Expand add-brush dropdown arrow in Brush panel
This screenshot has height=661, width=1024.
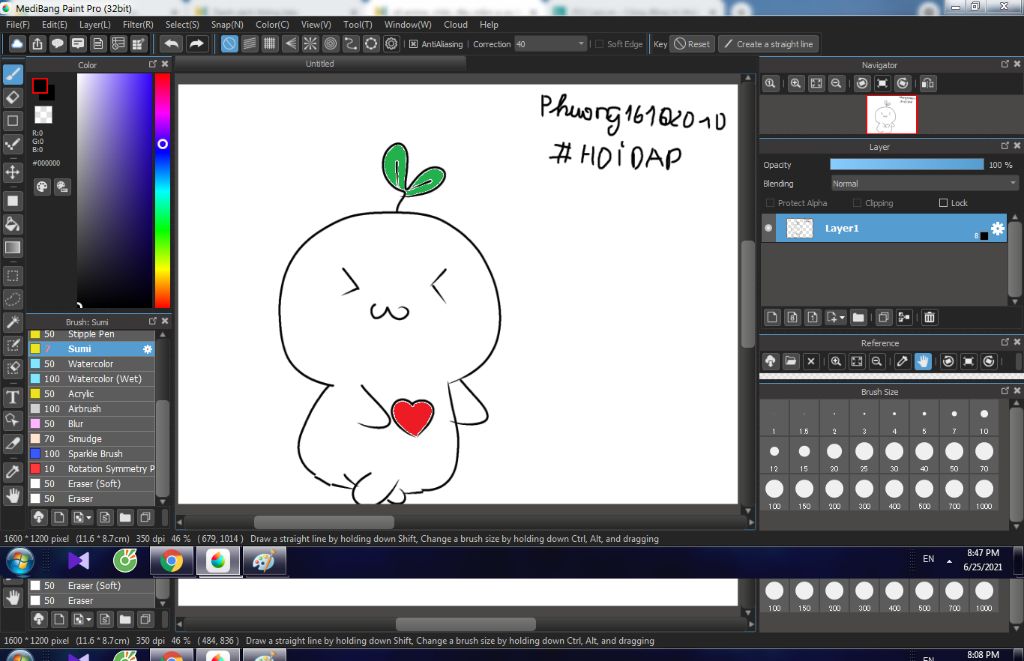88,518
